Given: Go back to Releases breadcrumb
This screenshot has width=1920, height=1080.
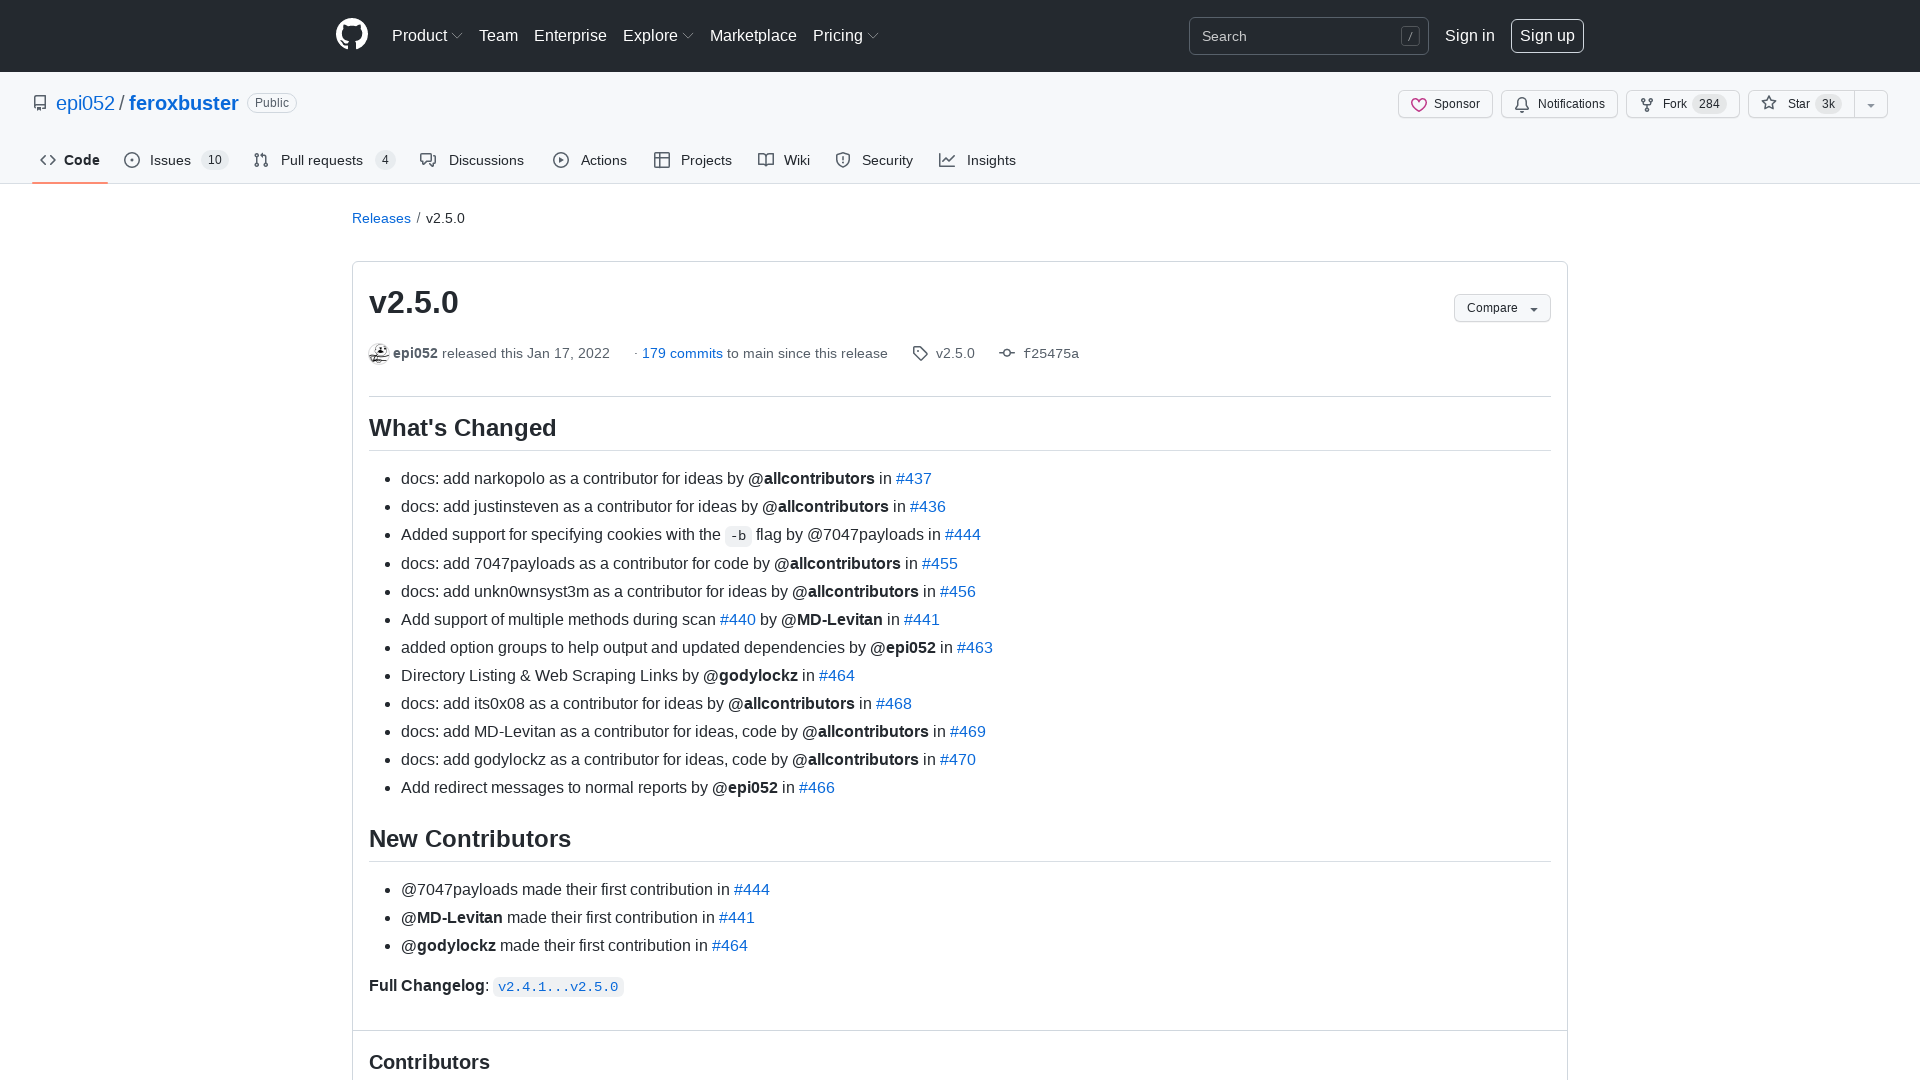Looking at the screenshot, I should (381, 218).
